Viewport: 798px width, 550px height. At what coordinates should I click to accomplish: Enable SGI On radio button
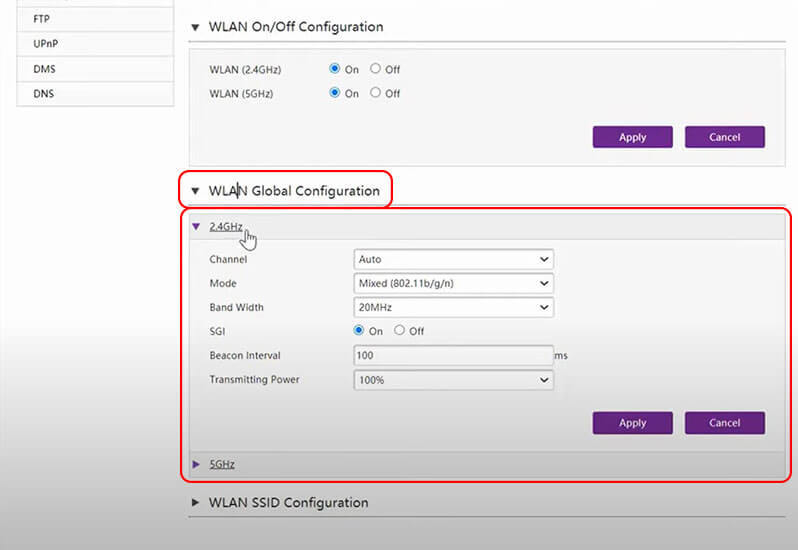359,331
